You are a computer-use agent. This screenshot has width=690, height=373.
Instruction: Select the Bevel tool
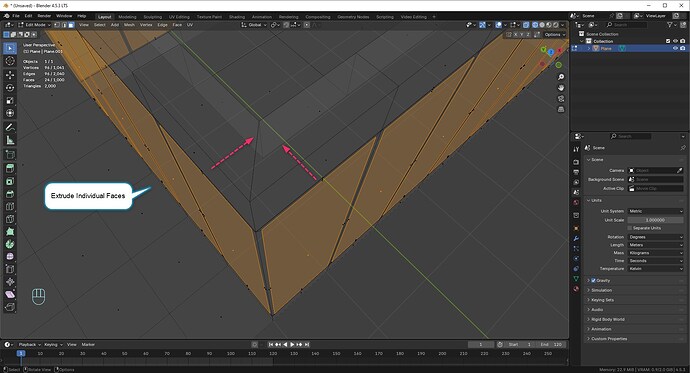pyautogui.click(x=10, y=194)
